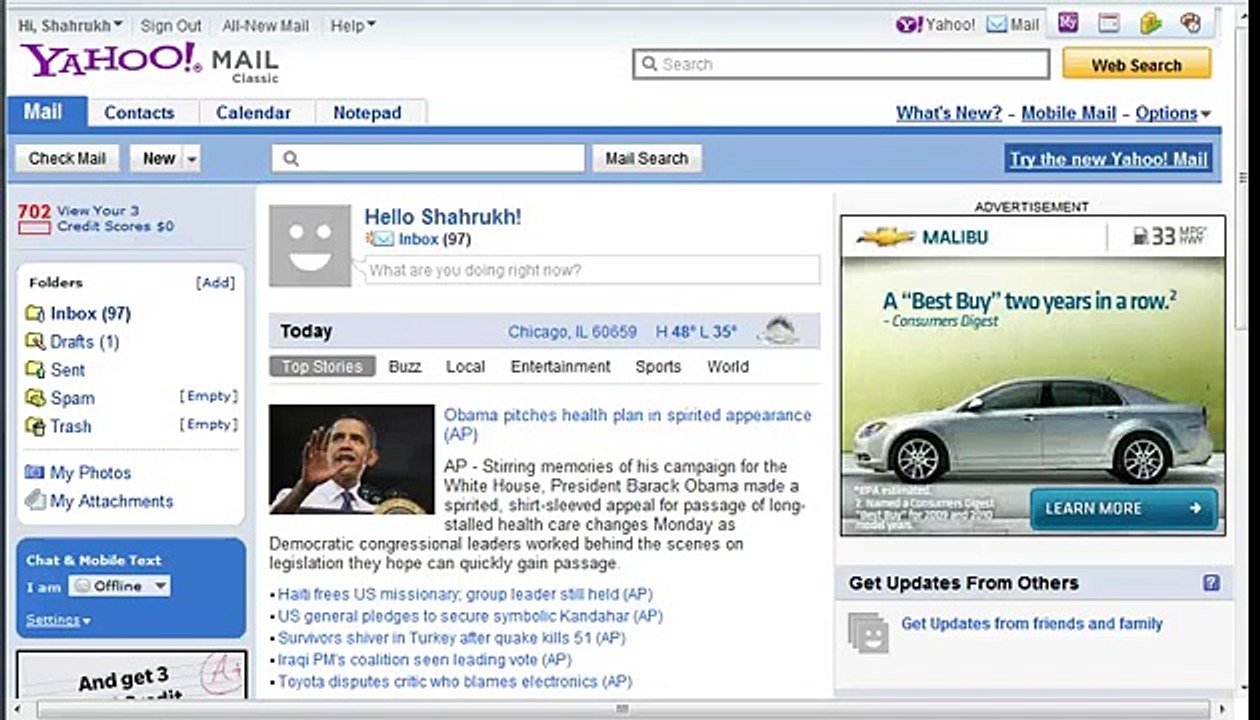Select the Local news tab
1260x720 pixels.
[465, 367]
